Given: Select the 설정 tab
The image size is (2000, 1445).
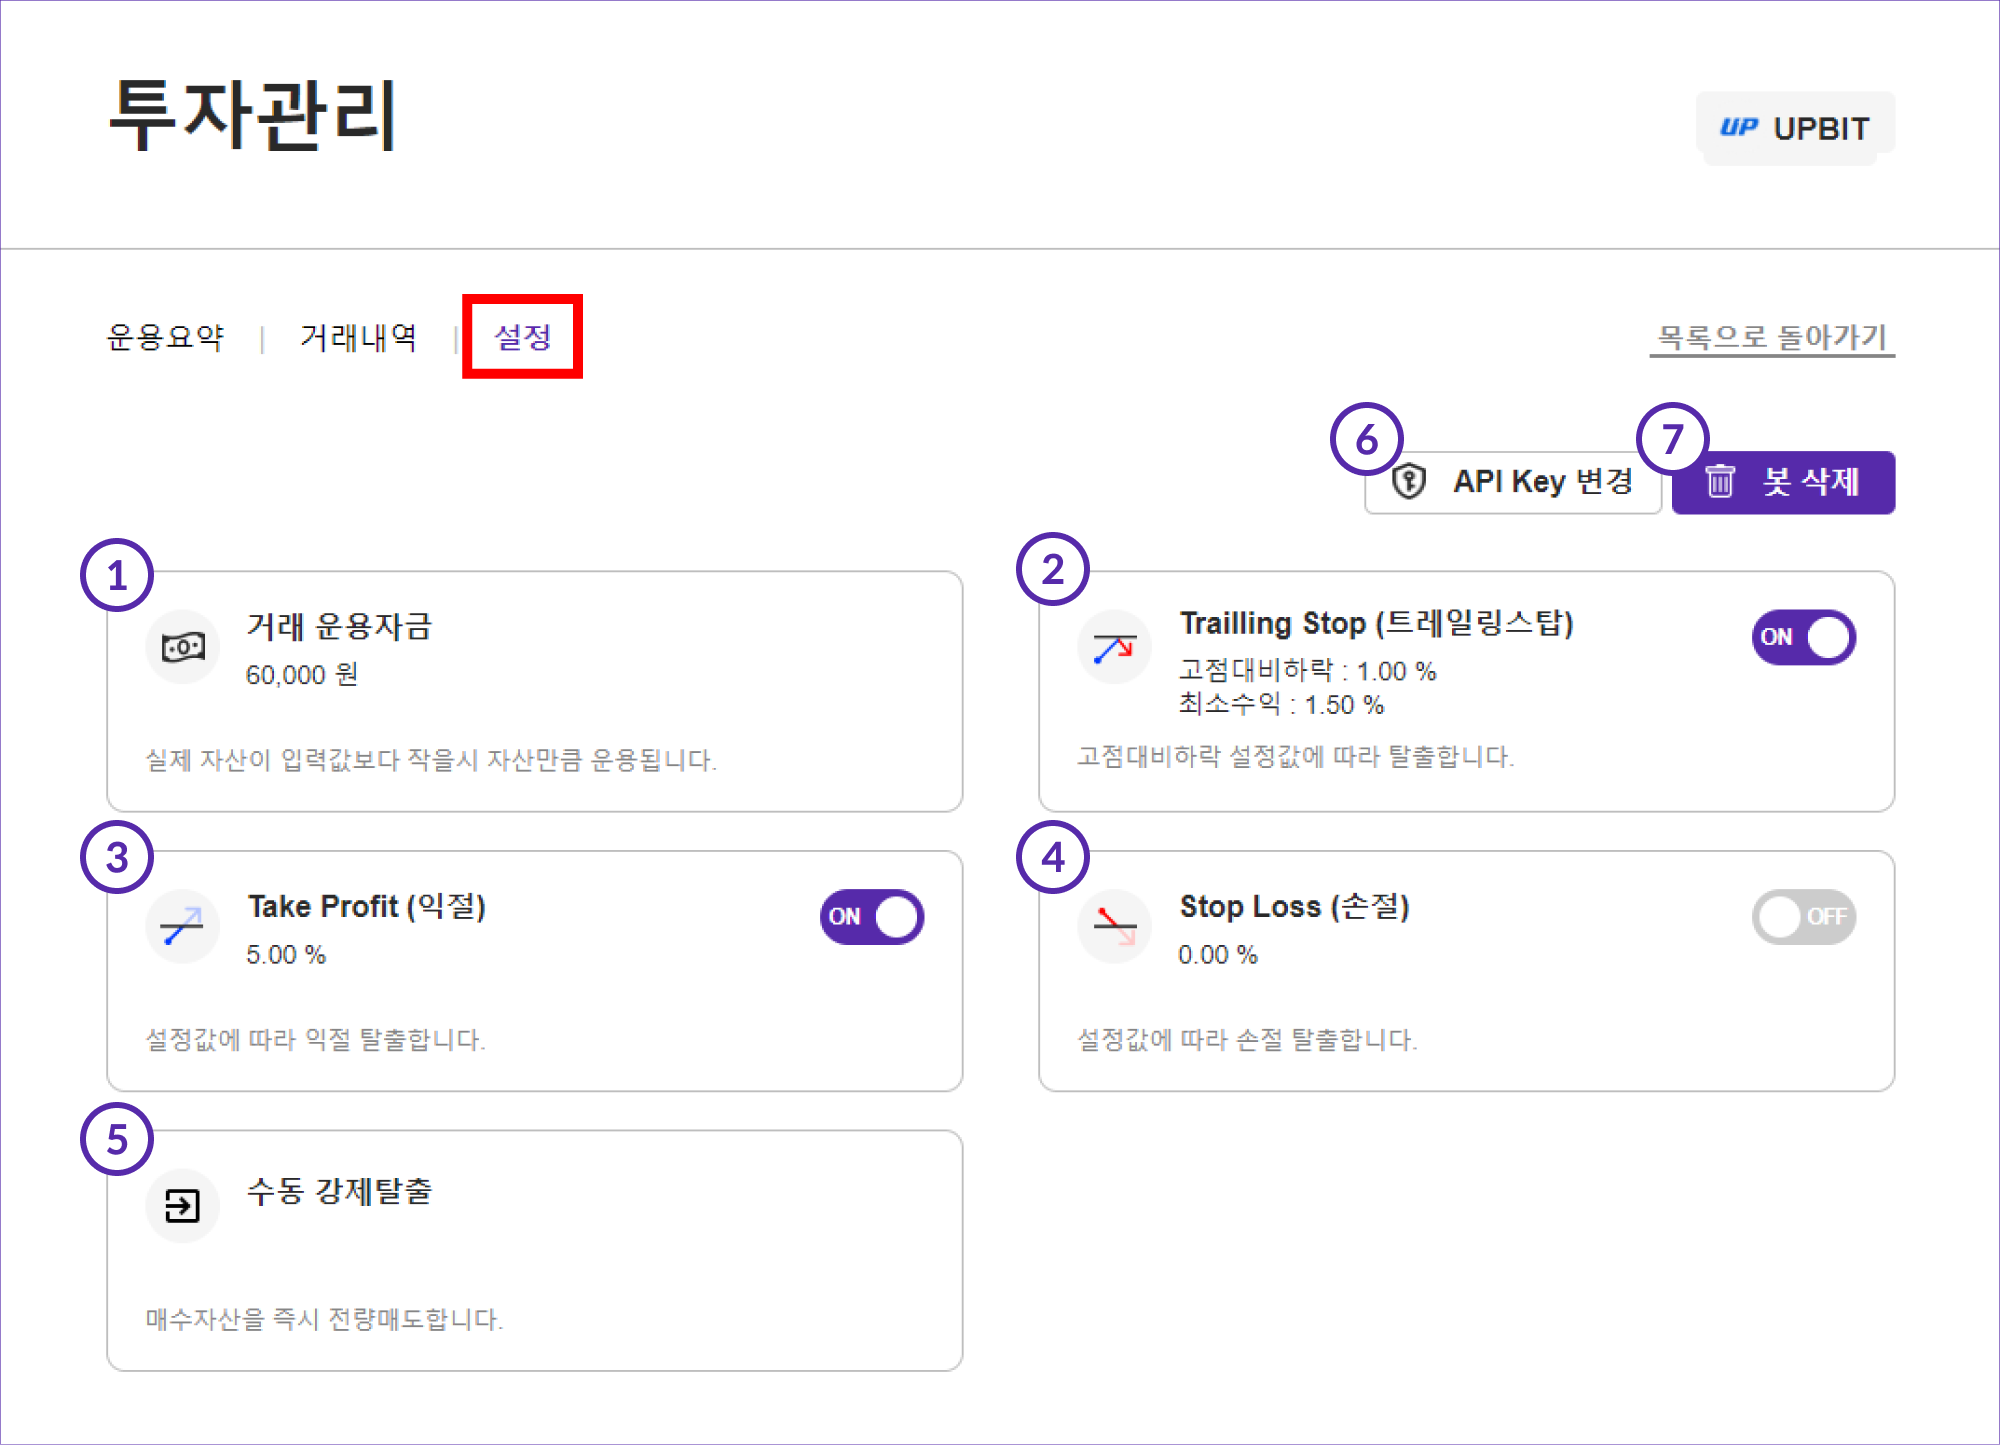Looking at the screenshot, I should pyautogui.click(x=522, y=337).
